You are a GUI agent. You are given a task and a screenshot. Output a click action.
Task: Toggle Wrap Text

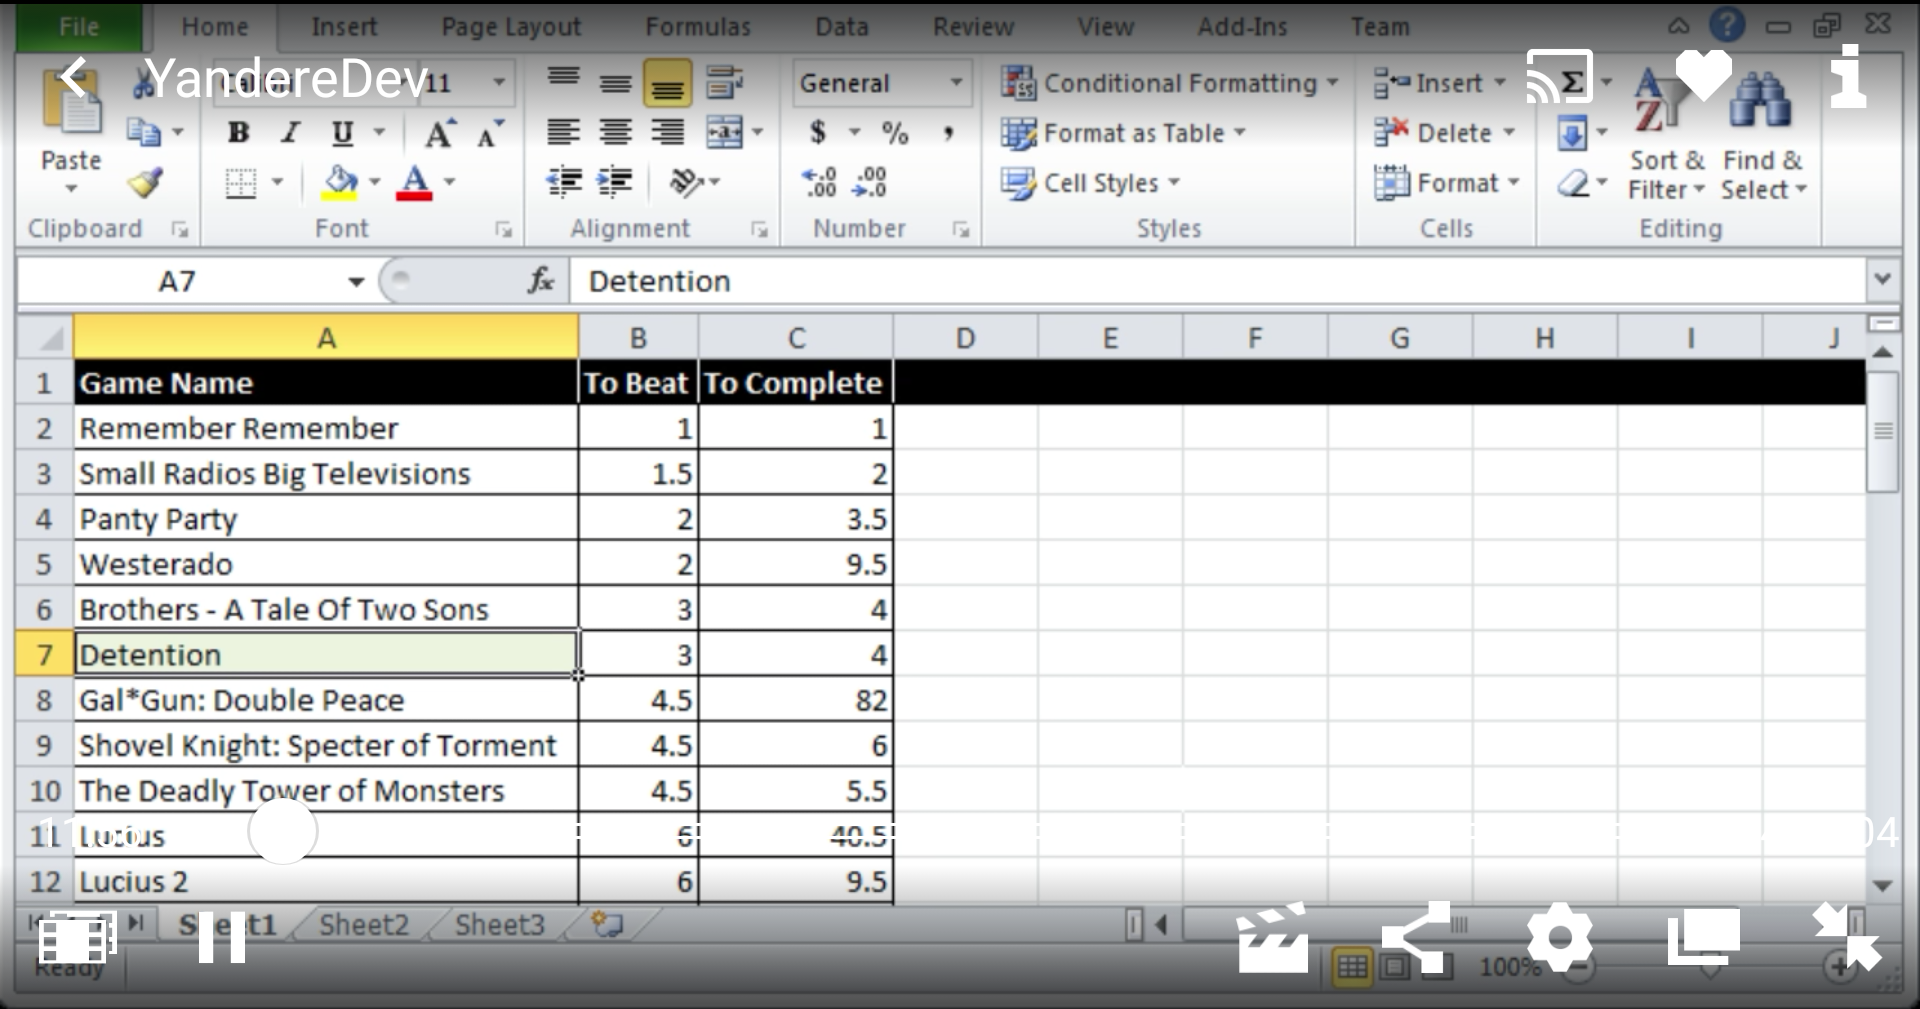point(724,82)
